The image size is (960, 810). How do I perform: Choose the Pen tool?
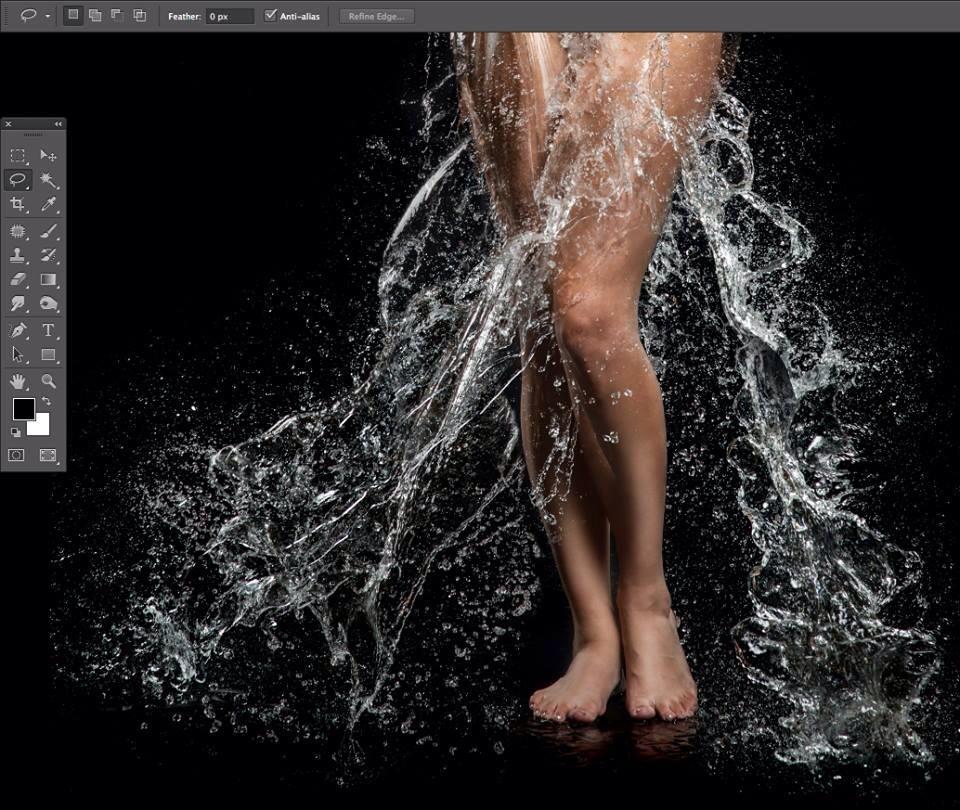(17, 330)
